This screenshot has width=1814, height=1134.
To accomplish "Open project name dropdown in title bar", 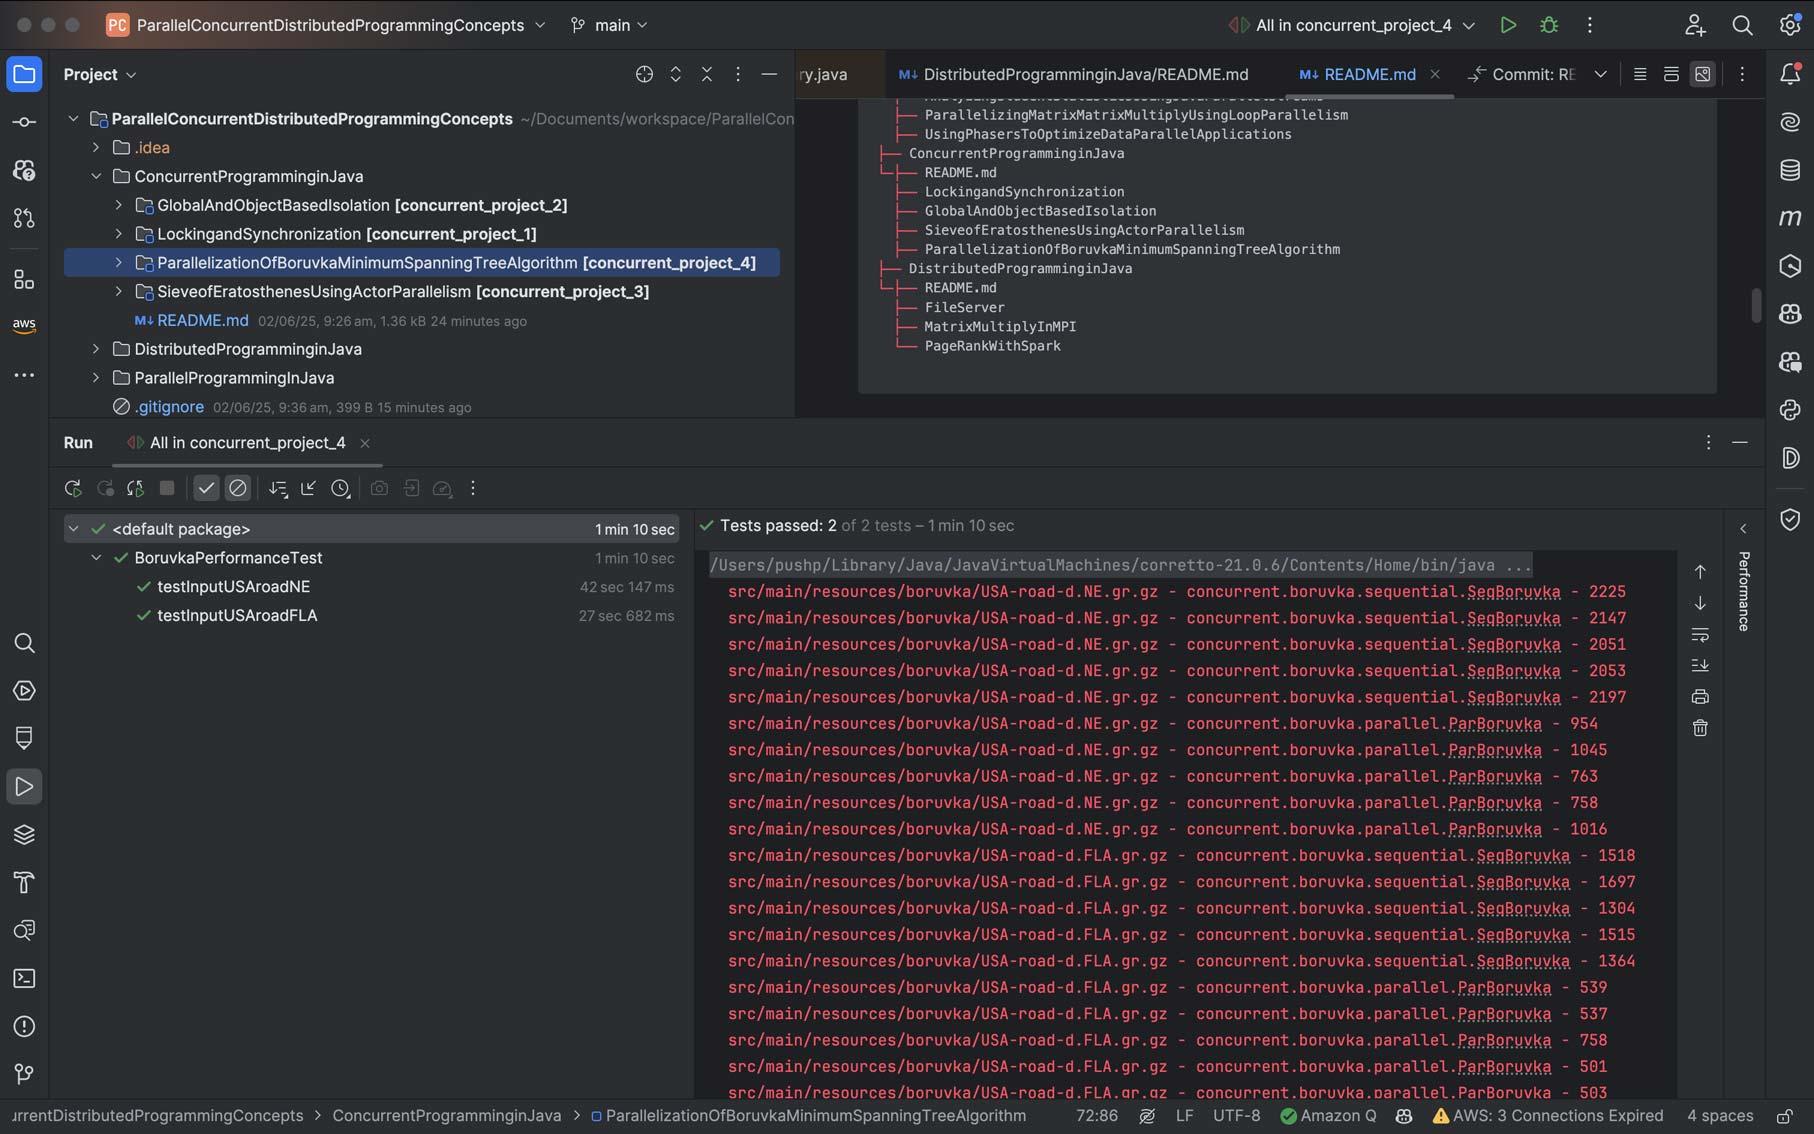I will (326, 25).
